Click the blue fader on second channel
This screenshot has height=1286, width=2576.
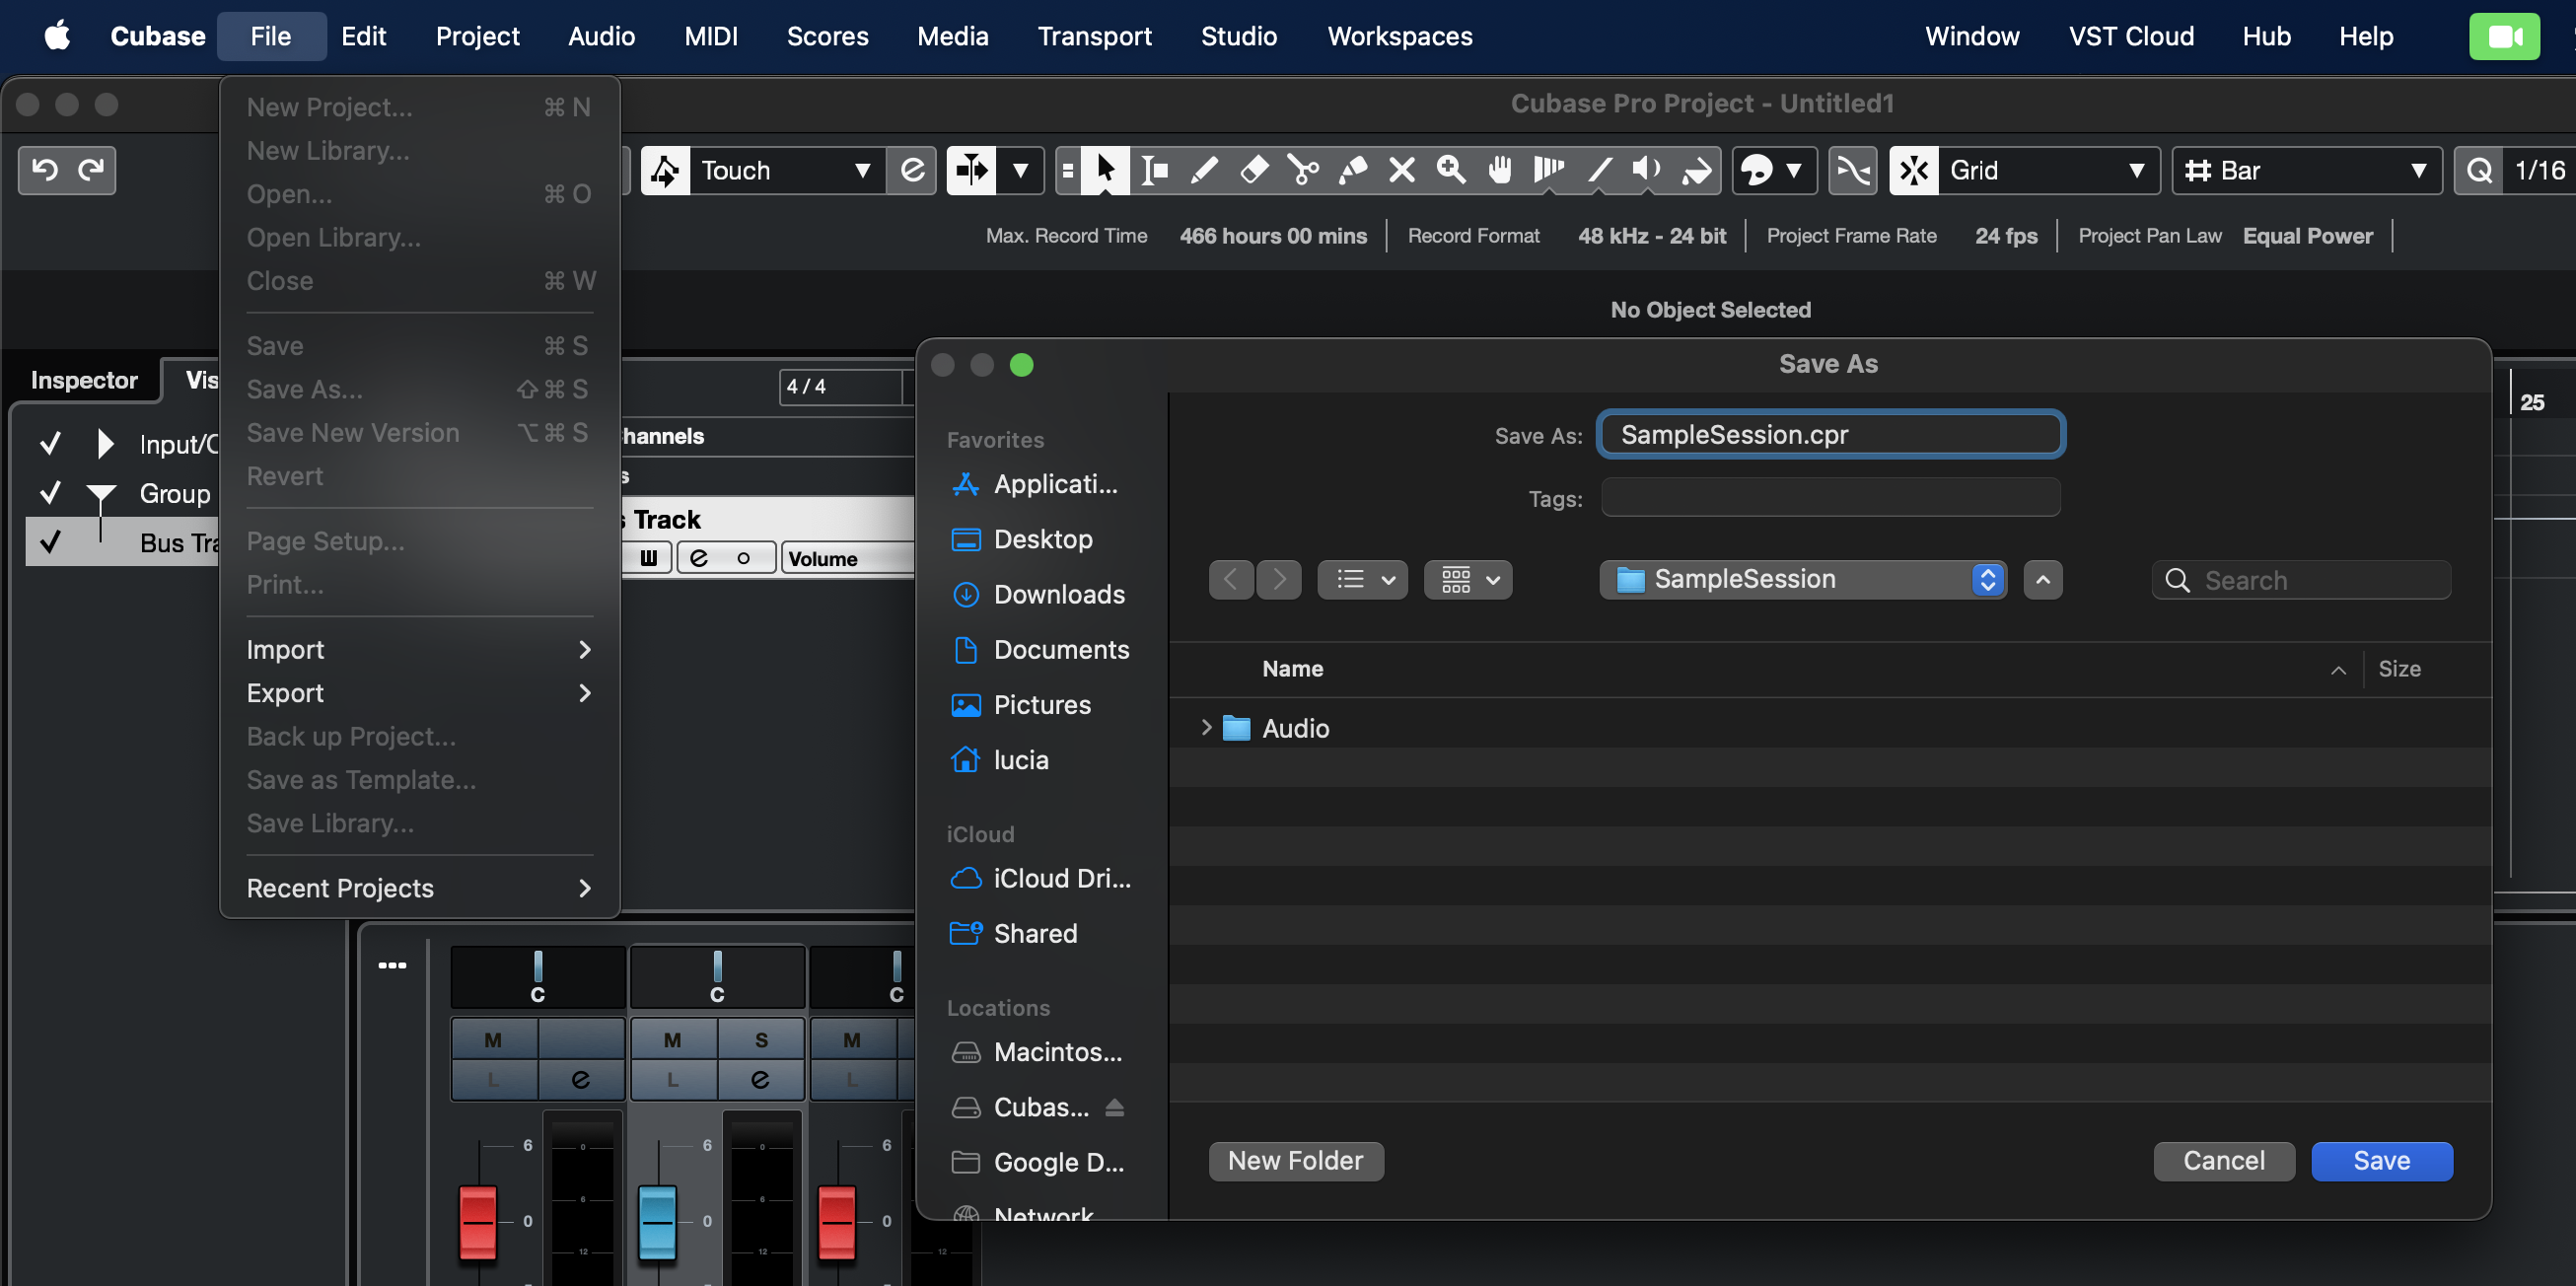click(x=657, y=1220)
